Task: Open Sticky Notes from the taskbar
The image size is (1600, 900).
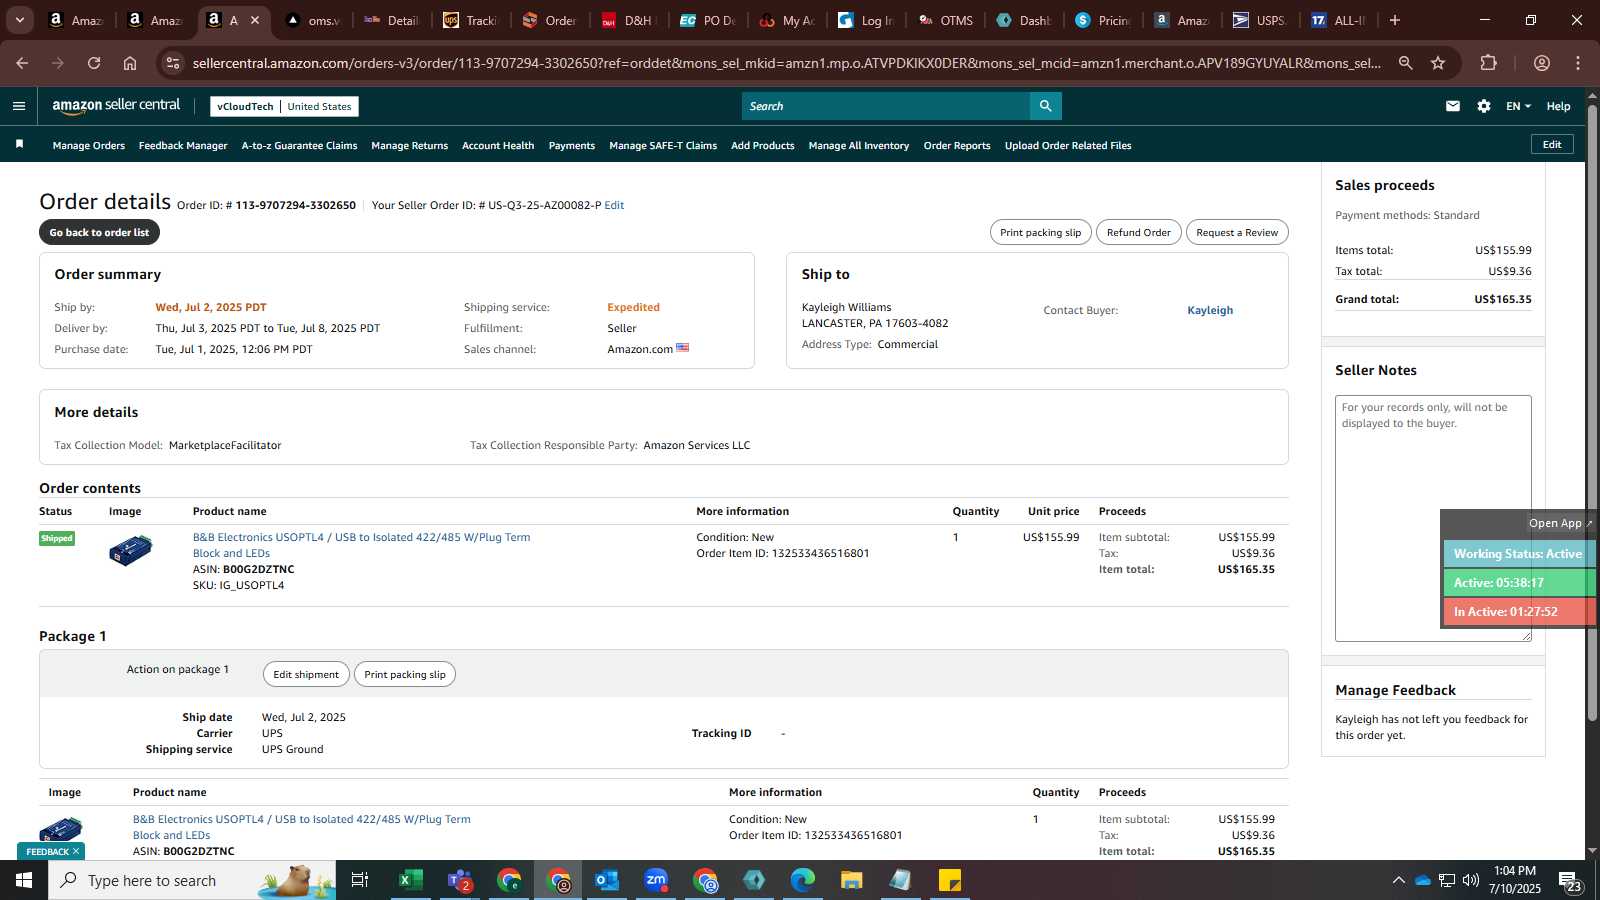Action: pos(950,880)
